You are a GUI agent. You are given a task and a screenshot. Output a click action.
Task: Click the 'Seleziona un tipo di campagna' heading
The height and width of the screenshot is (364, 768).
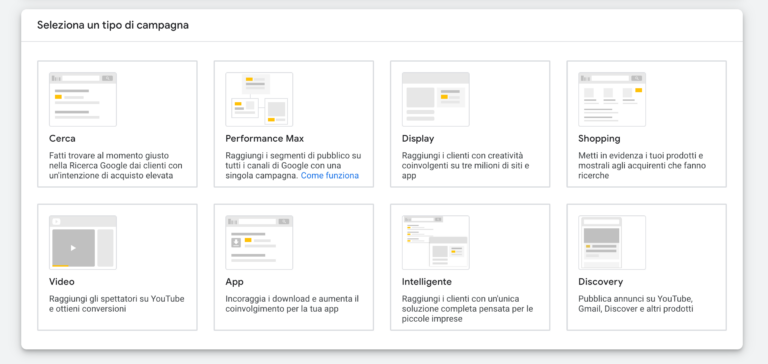pyautogui.click(x=113, y=25)
